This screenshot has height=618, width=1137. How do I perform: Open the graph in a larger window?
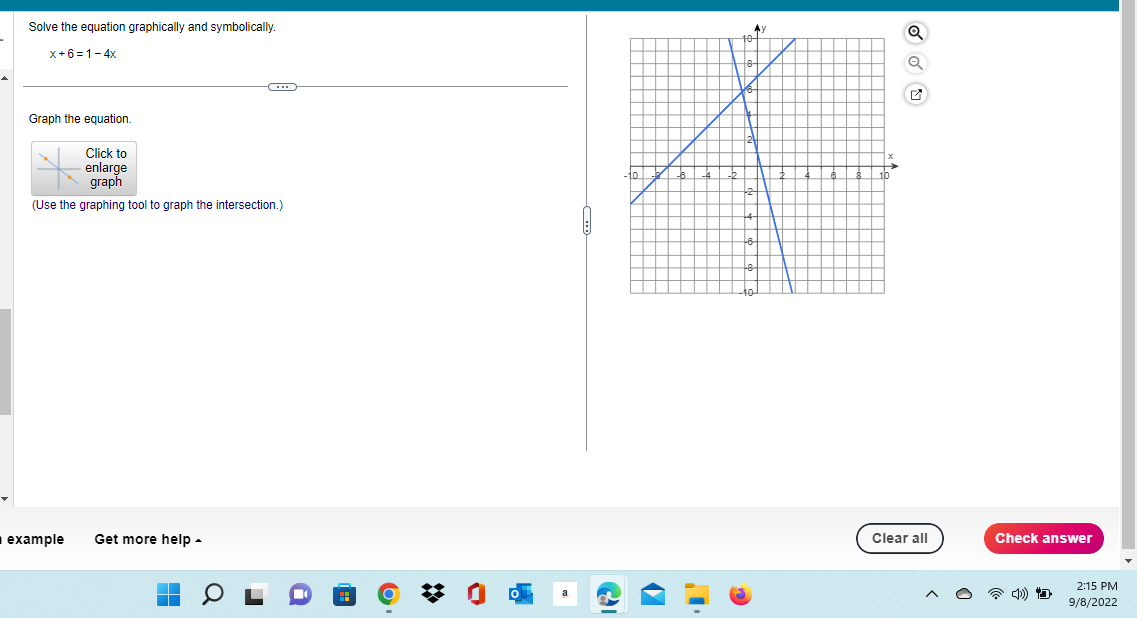914,94
